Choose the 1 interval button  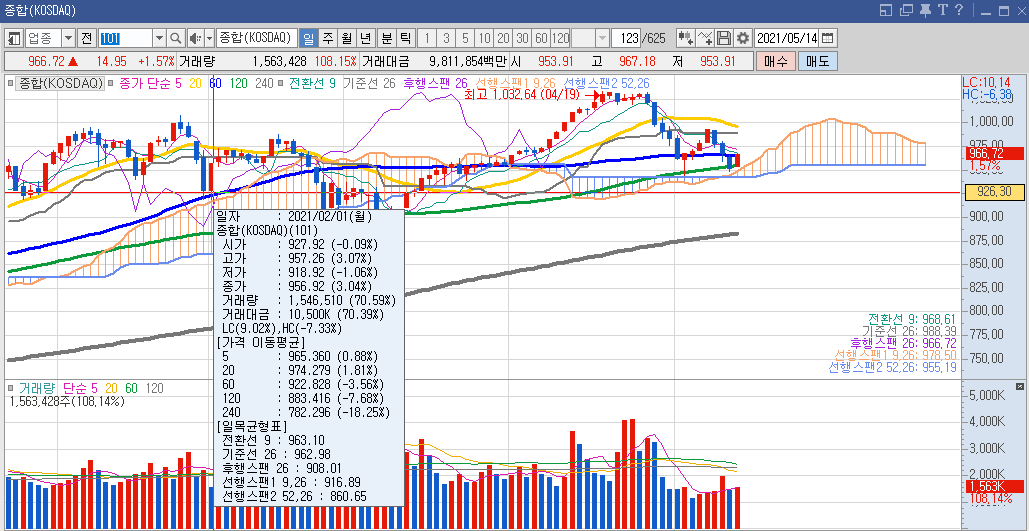427,38
